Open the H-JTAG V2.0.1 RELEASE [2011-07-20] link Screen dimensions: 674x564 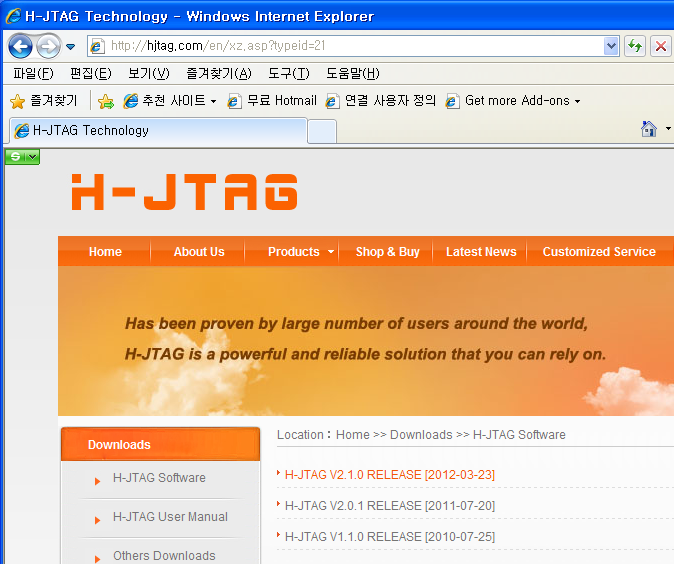[x=390, y=506]
